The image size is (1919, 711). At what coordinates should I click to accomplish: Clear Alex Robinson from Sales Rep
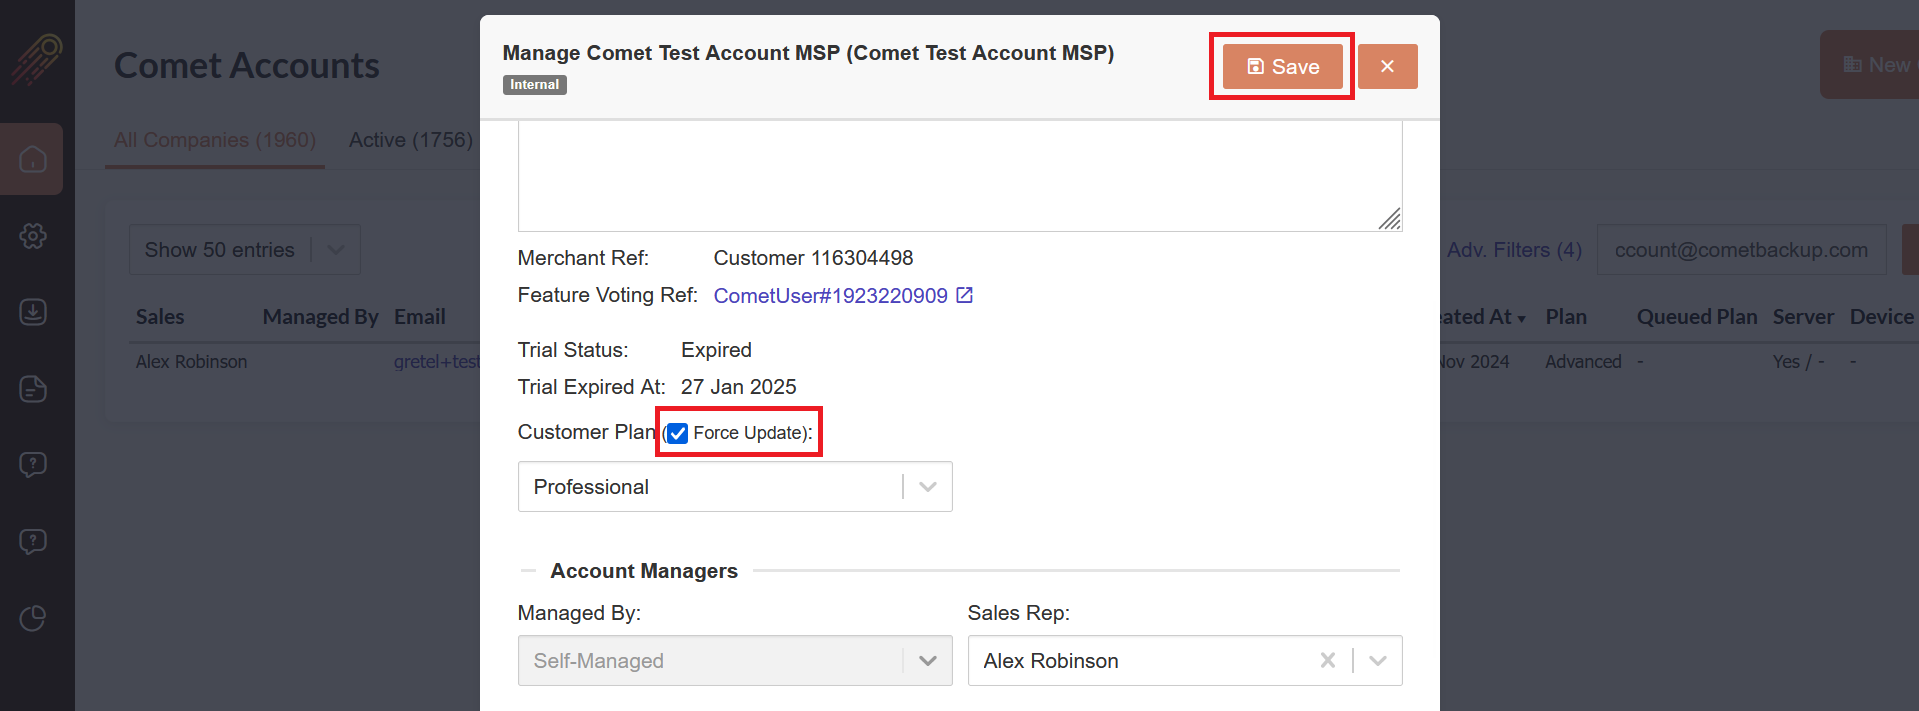coord(1328,660)
